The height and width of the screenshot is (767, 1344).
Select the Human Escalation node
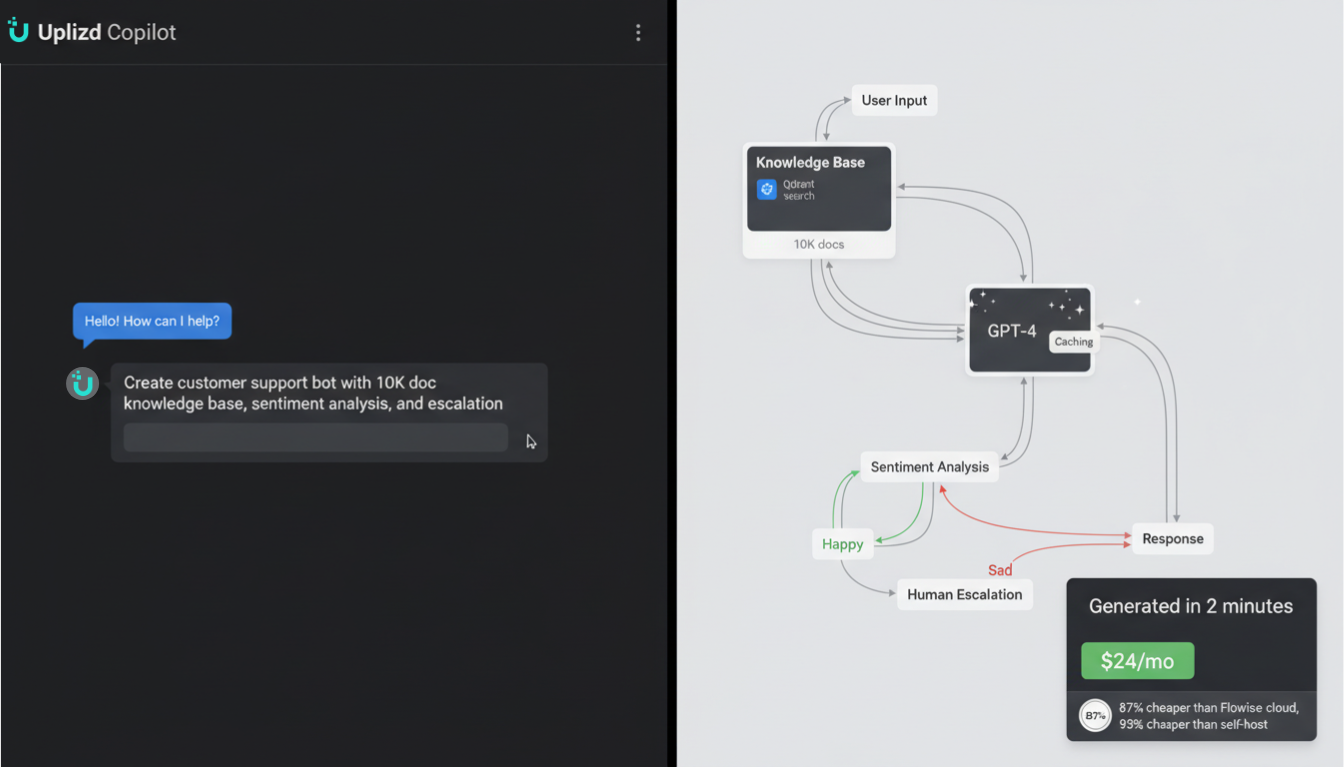pos(964,594)
